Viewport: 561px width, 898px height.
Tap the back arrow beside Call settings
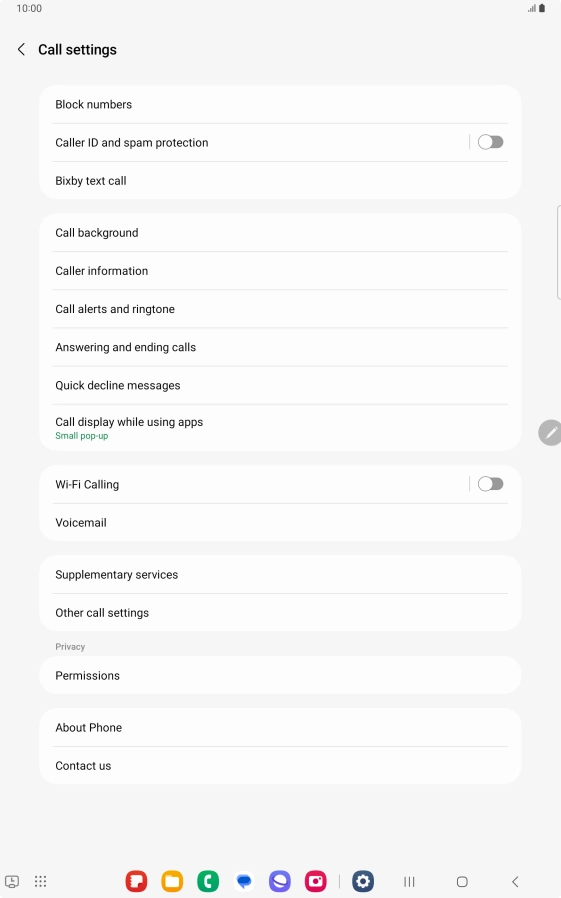tap(21, 50)
